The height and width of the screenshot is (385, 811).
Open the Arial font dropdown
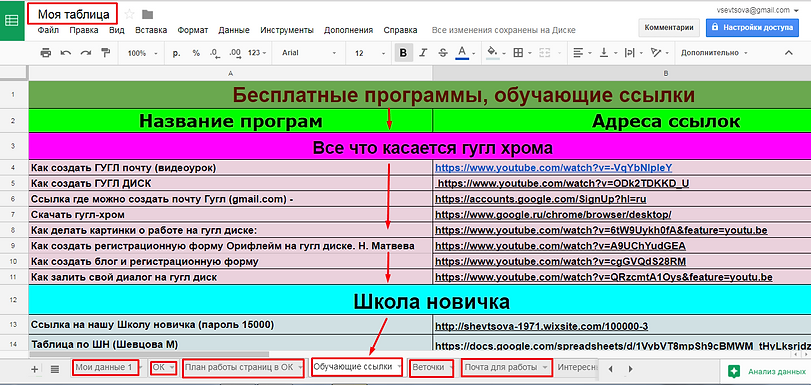tap(309, 53)
